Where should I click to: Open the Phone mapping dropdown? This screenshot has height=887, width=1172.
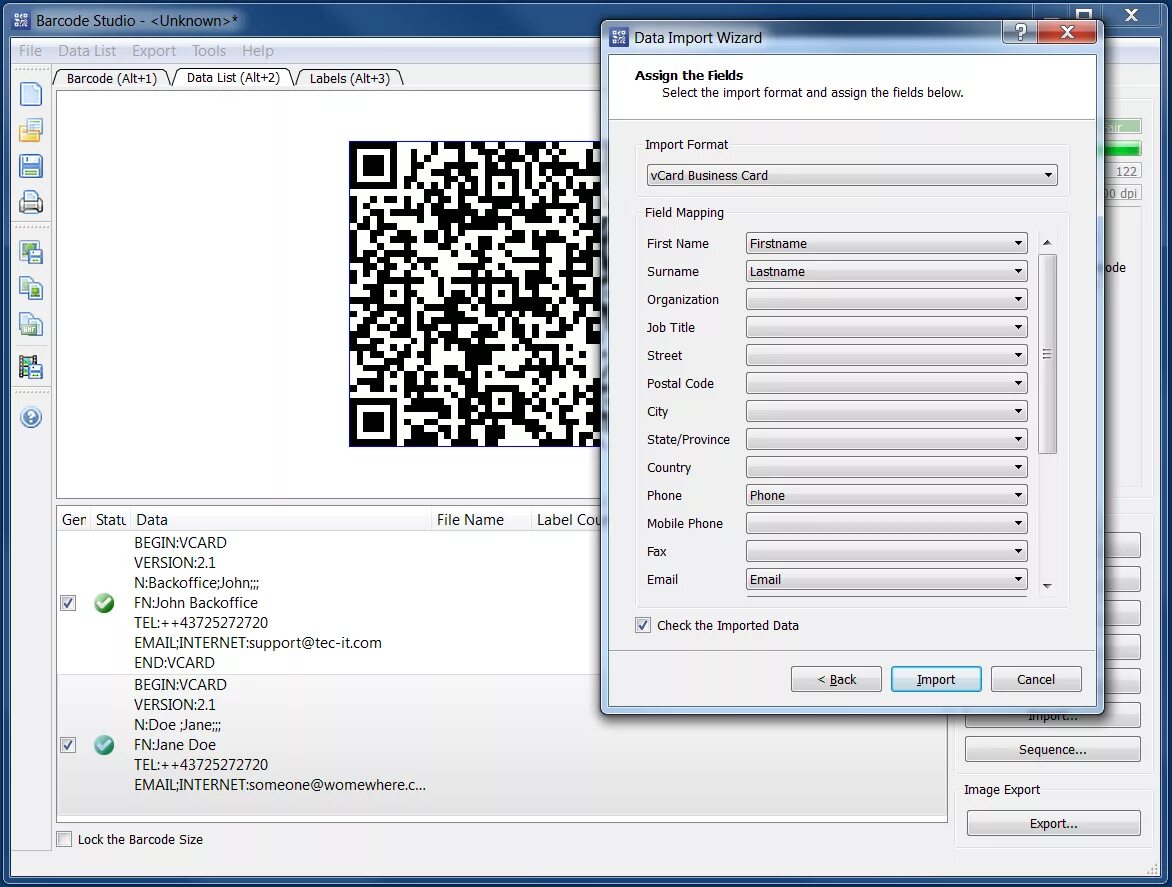886,495
